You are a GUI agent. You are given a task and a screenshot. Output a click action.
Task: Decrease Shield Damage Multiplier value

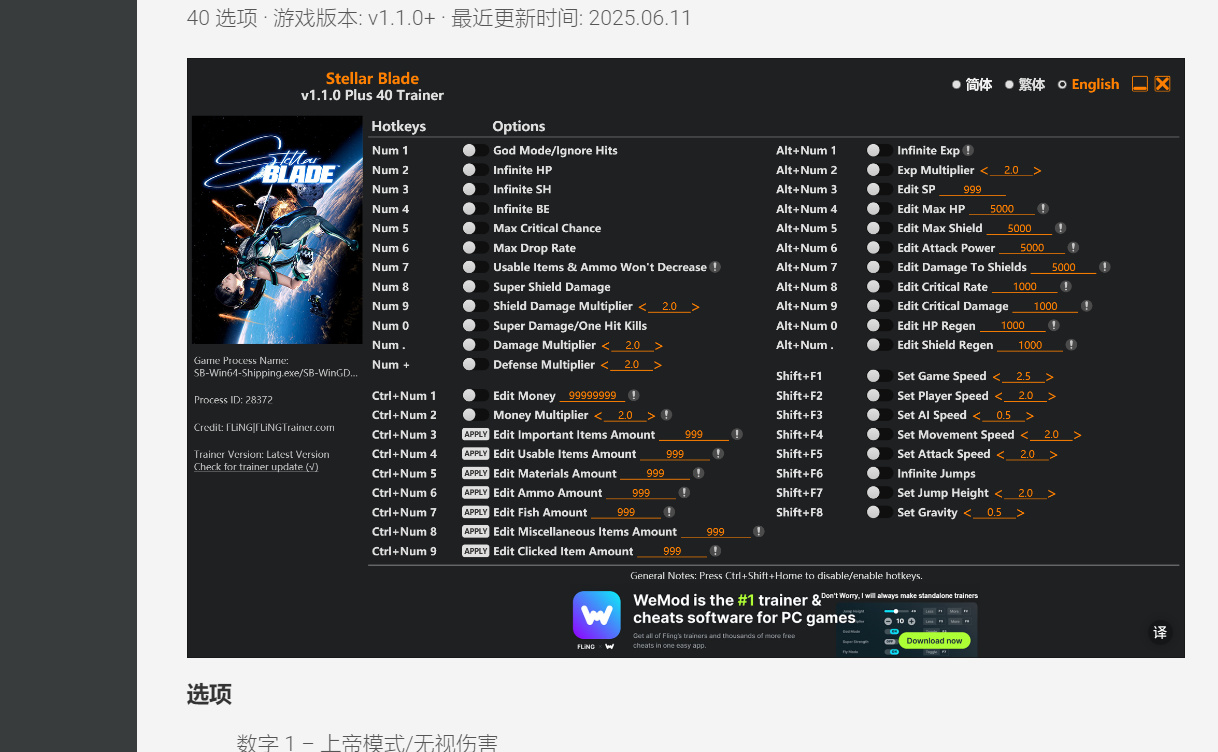[642, 307]
